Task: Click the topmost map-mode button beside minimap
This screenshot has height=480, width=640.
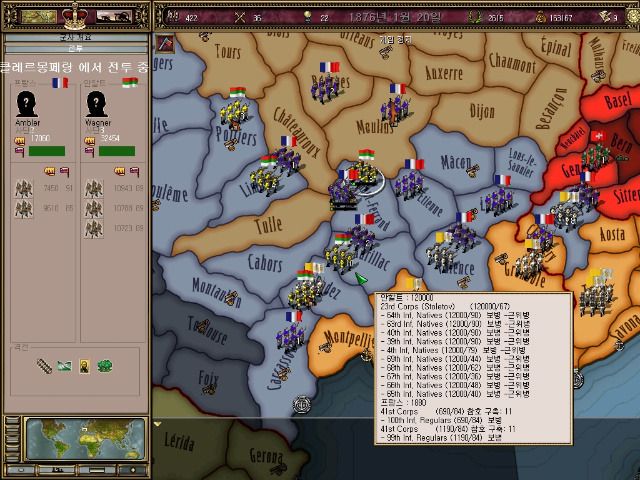Action: click(12, 420)
